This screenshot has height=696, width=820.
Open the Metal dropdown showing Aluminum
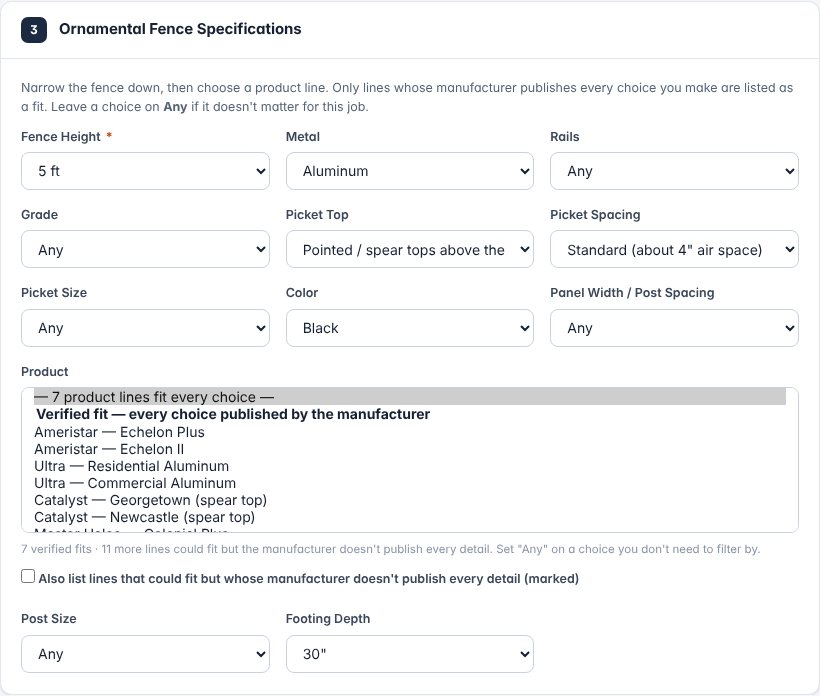click(409, 171)
